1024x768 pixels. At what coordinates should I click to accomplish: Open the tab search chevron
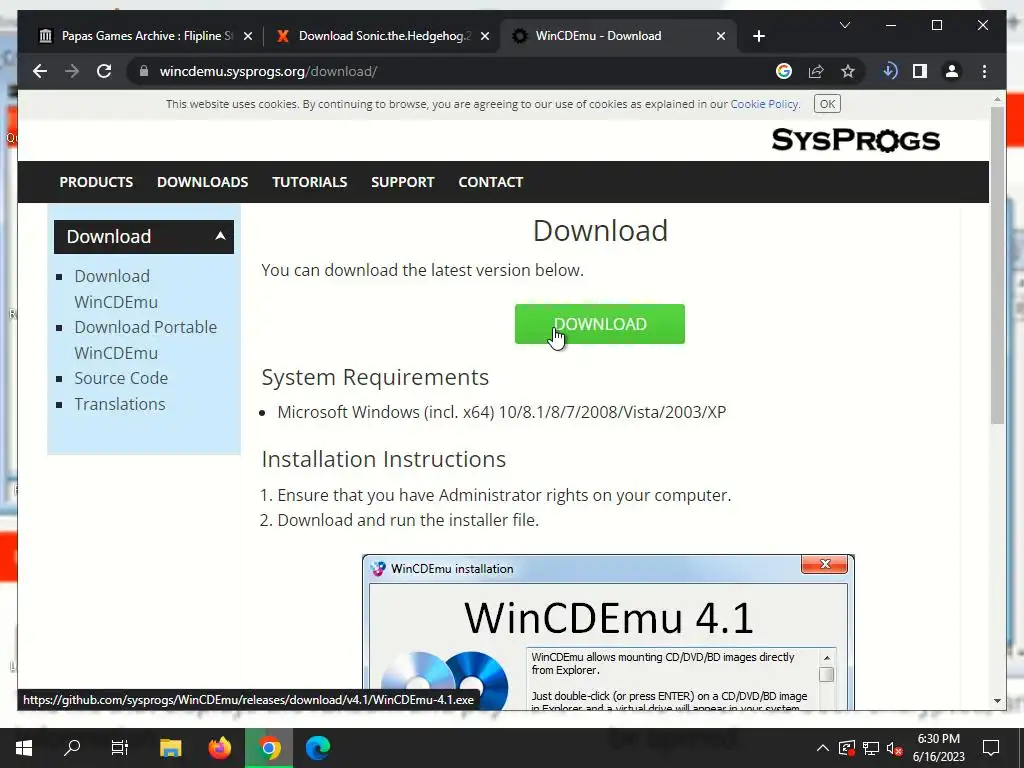point(844,25)
